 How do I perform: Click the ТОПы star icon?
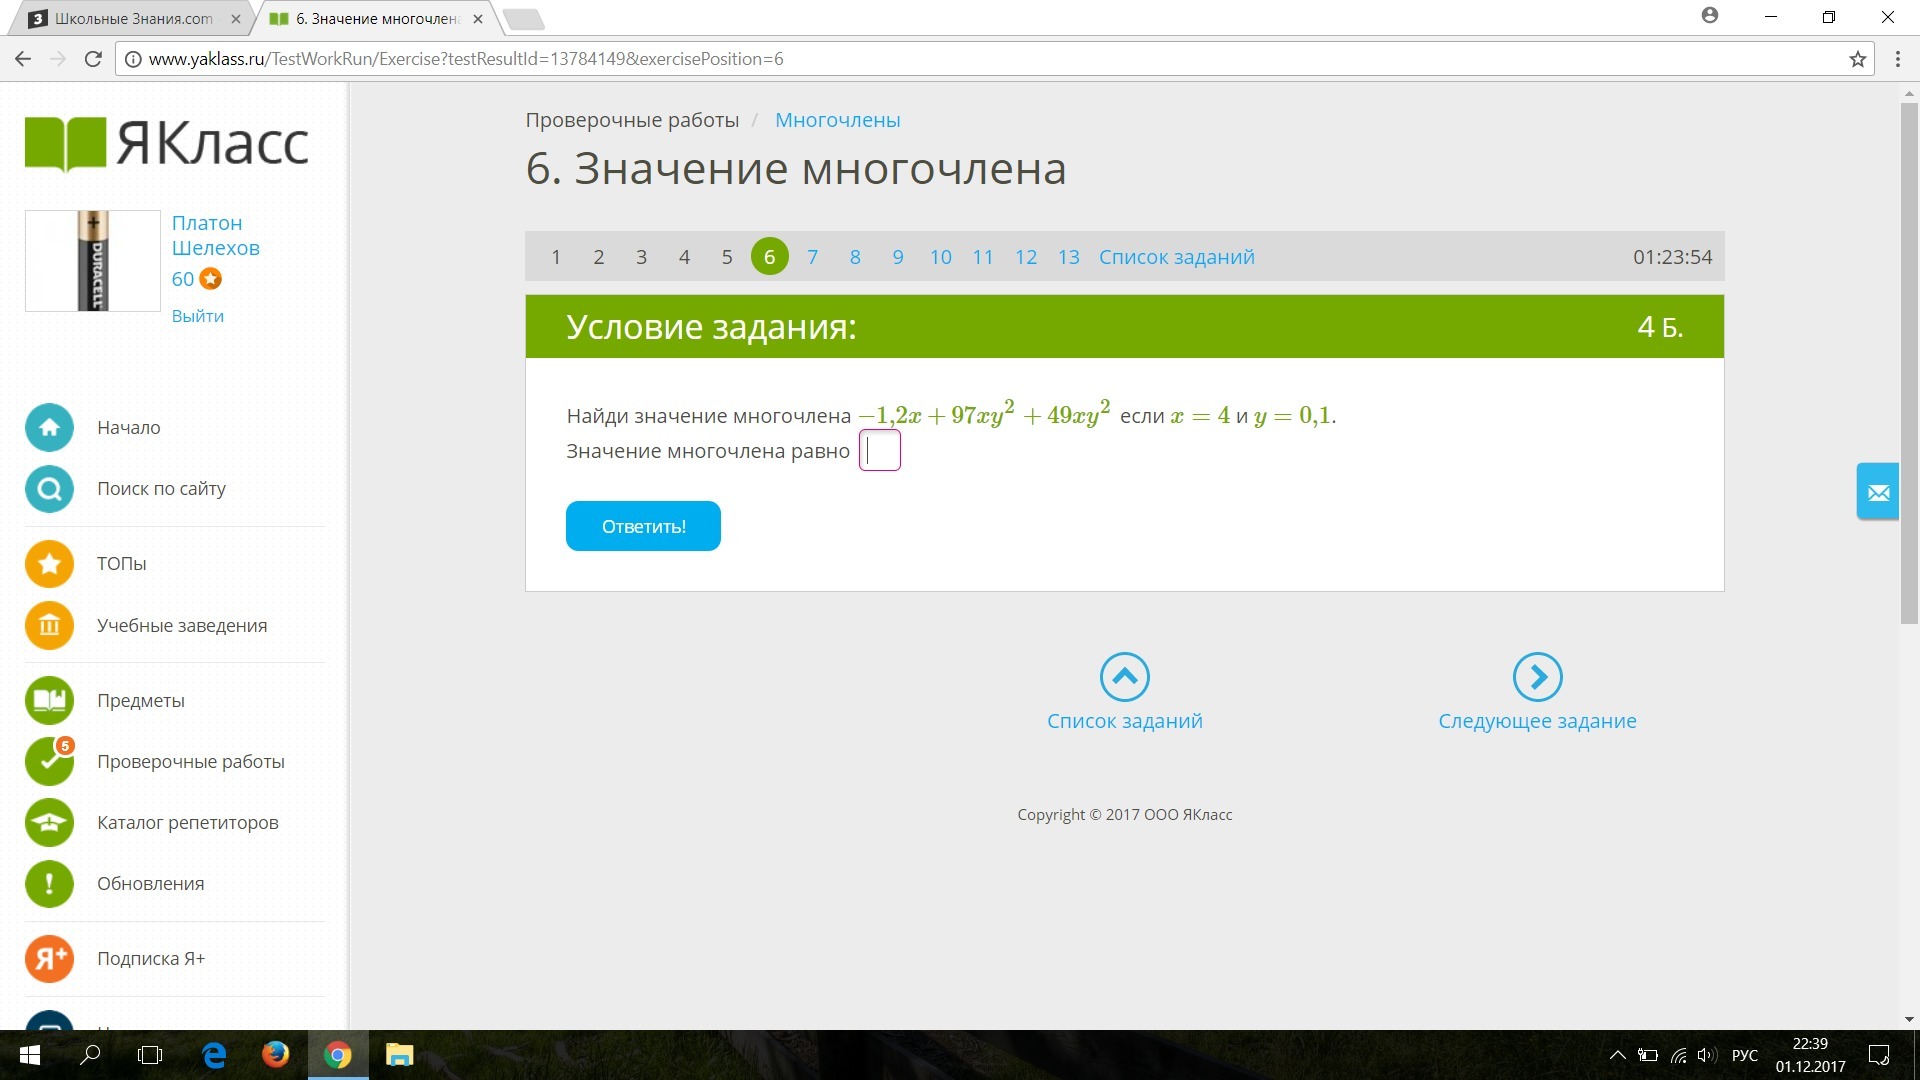pyautogui.click(x=49, y=564)
